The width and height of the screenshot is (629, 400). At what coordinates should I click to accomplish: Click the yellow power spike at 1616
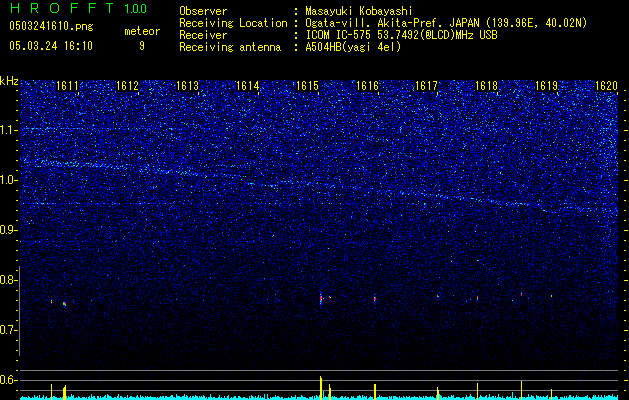click(x=375, y=392)
